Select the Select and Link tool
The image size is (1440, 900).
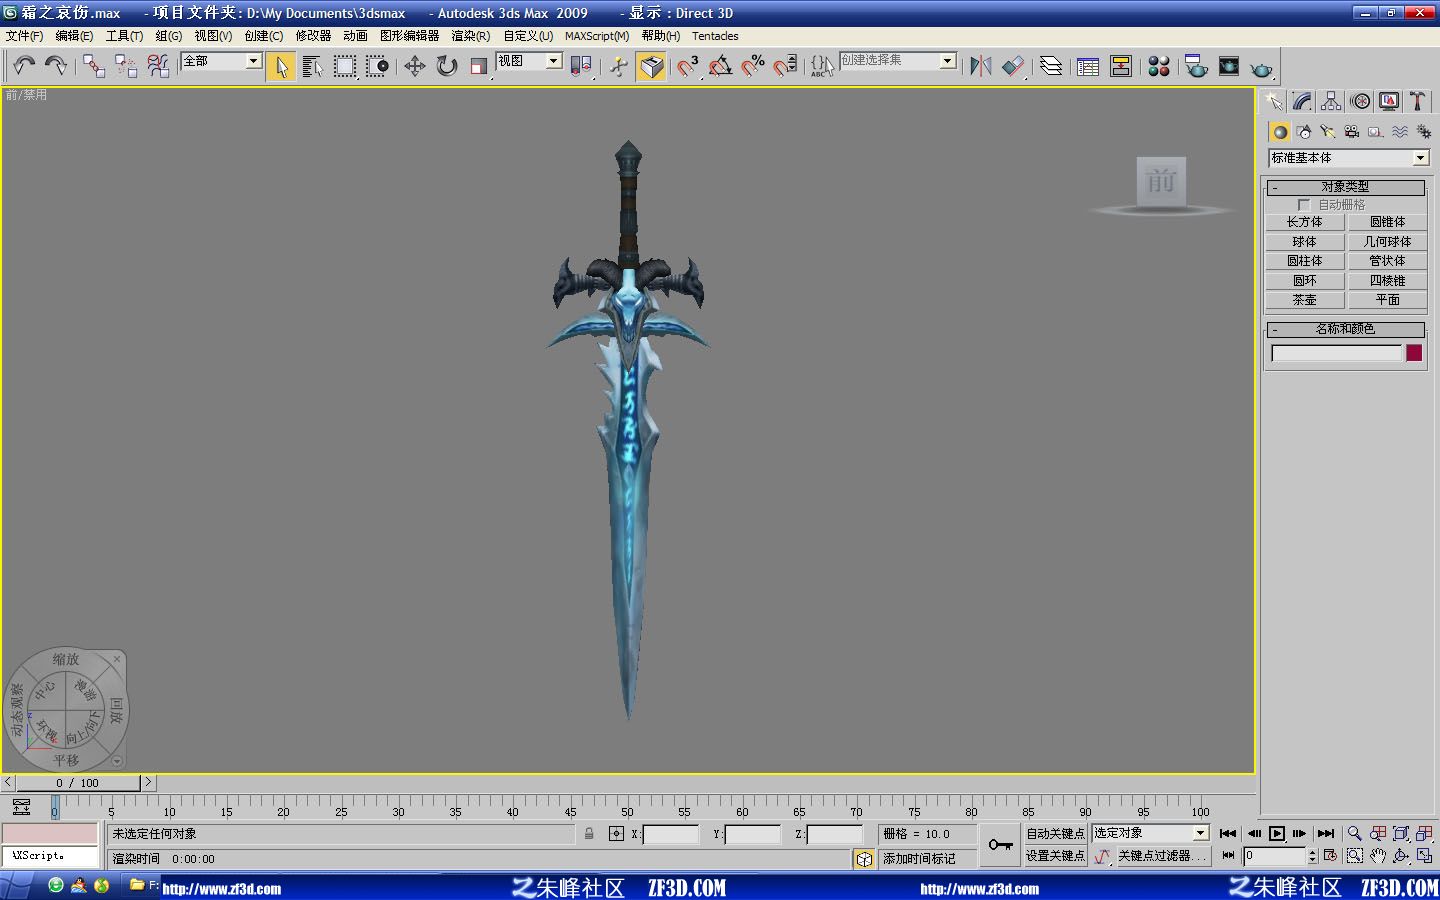(x=94, y=66)
